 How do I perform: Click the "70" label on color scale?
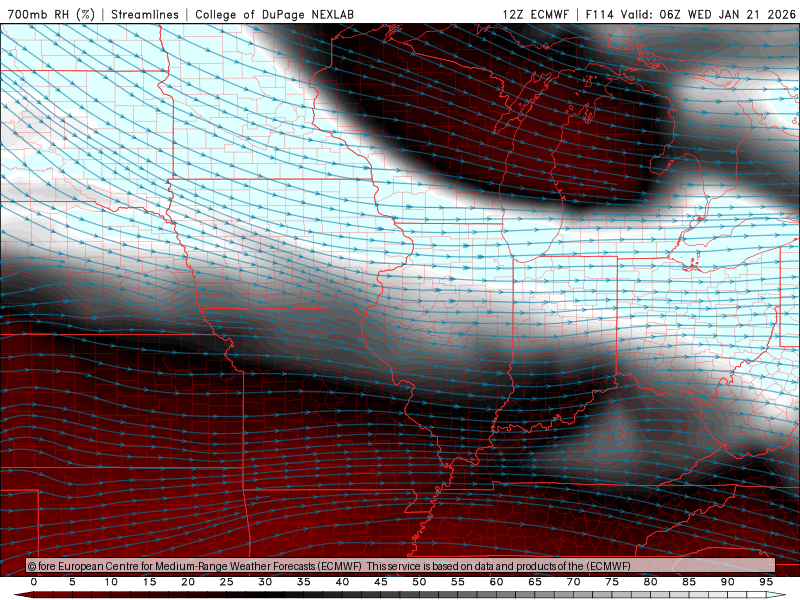point(573,582)
